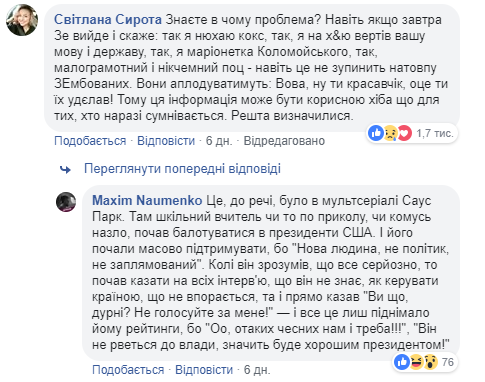The image size is (485, 382).
Task: Click the blue like reaction on Maxim's reply
Action: click(402, 362)
